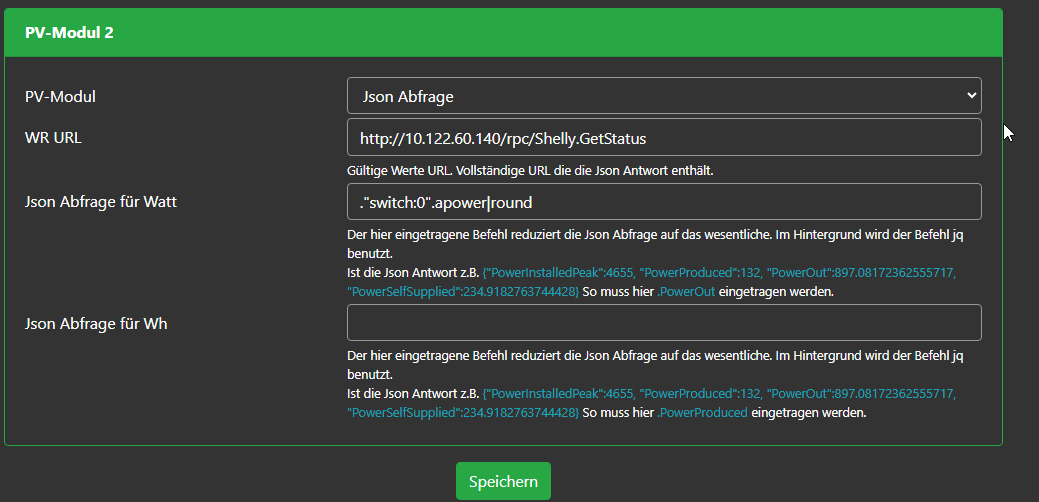This screenshot has width=1039, height=502.
Task: Click the empty Json Abfrage für Wh field
Action: tap(663, 323)
